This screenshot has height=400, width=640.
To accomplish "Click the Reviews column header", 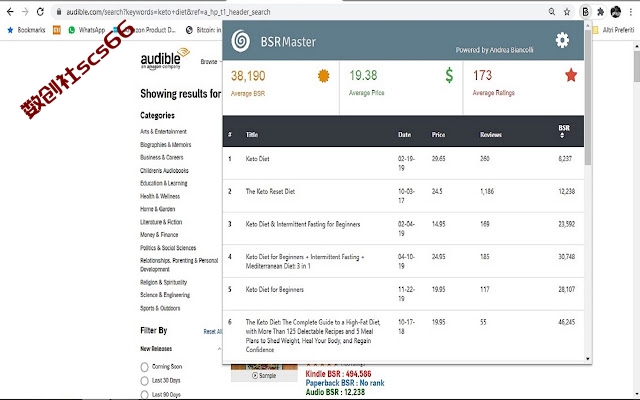I will pos(491,134).
